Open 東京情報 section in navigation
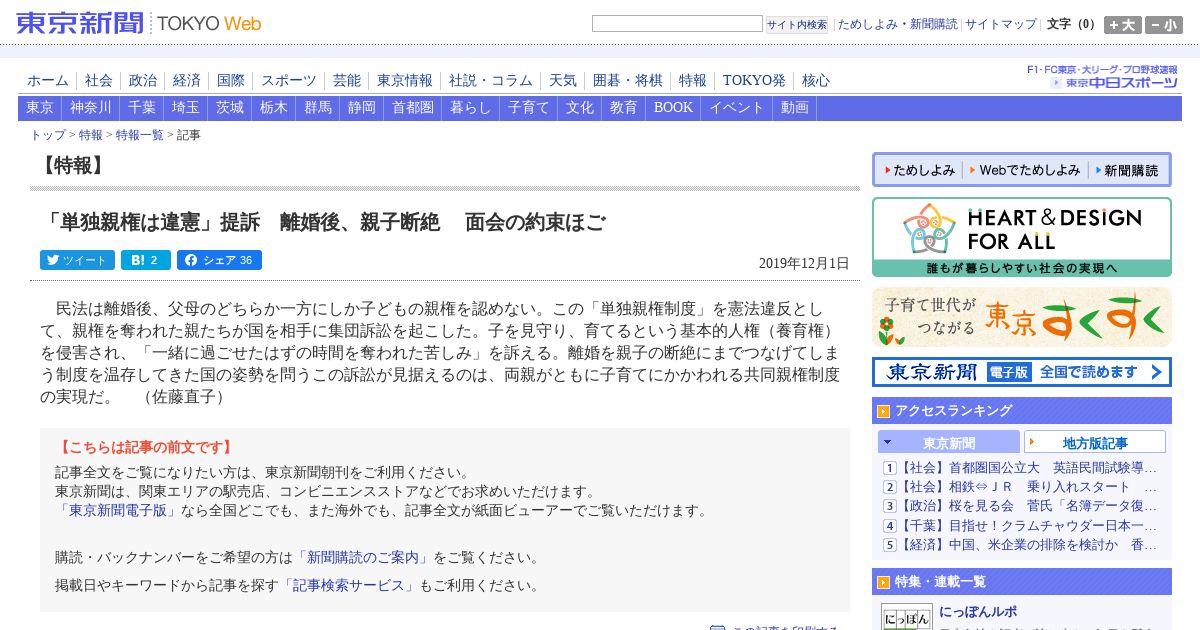This screenshot has height=630, width=1200. (405, 81)
